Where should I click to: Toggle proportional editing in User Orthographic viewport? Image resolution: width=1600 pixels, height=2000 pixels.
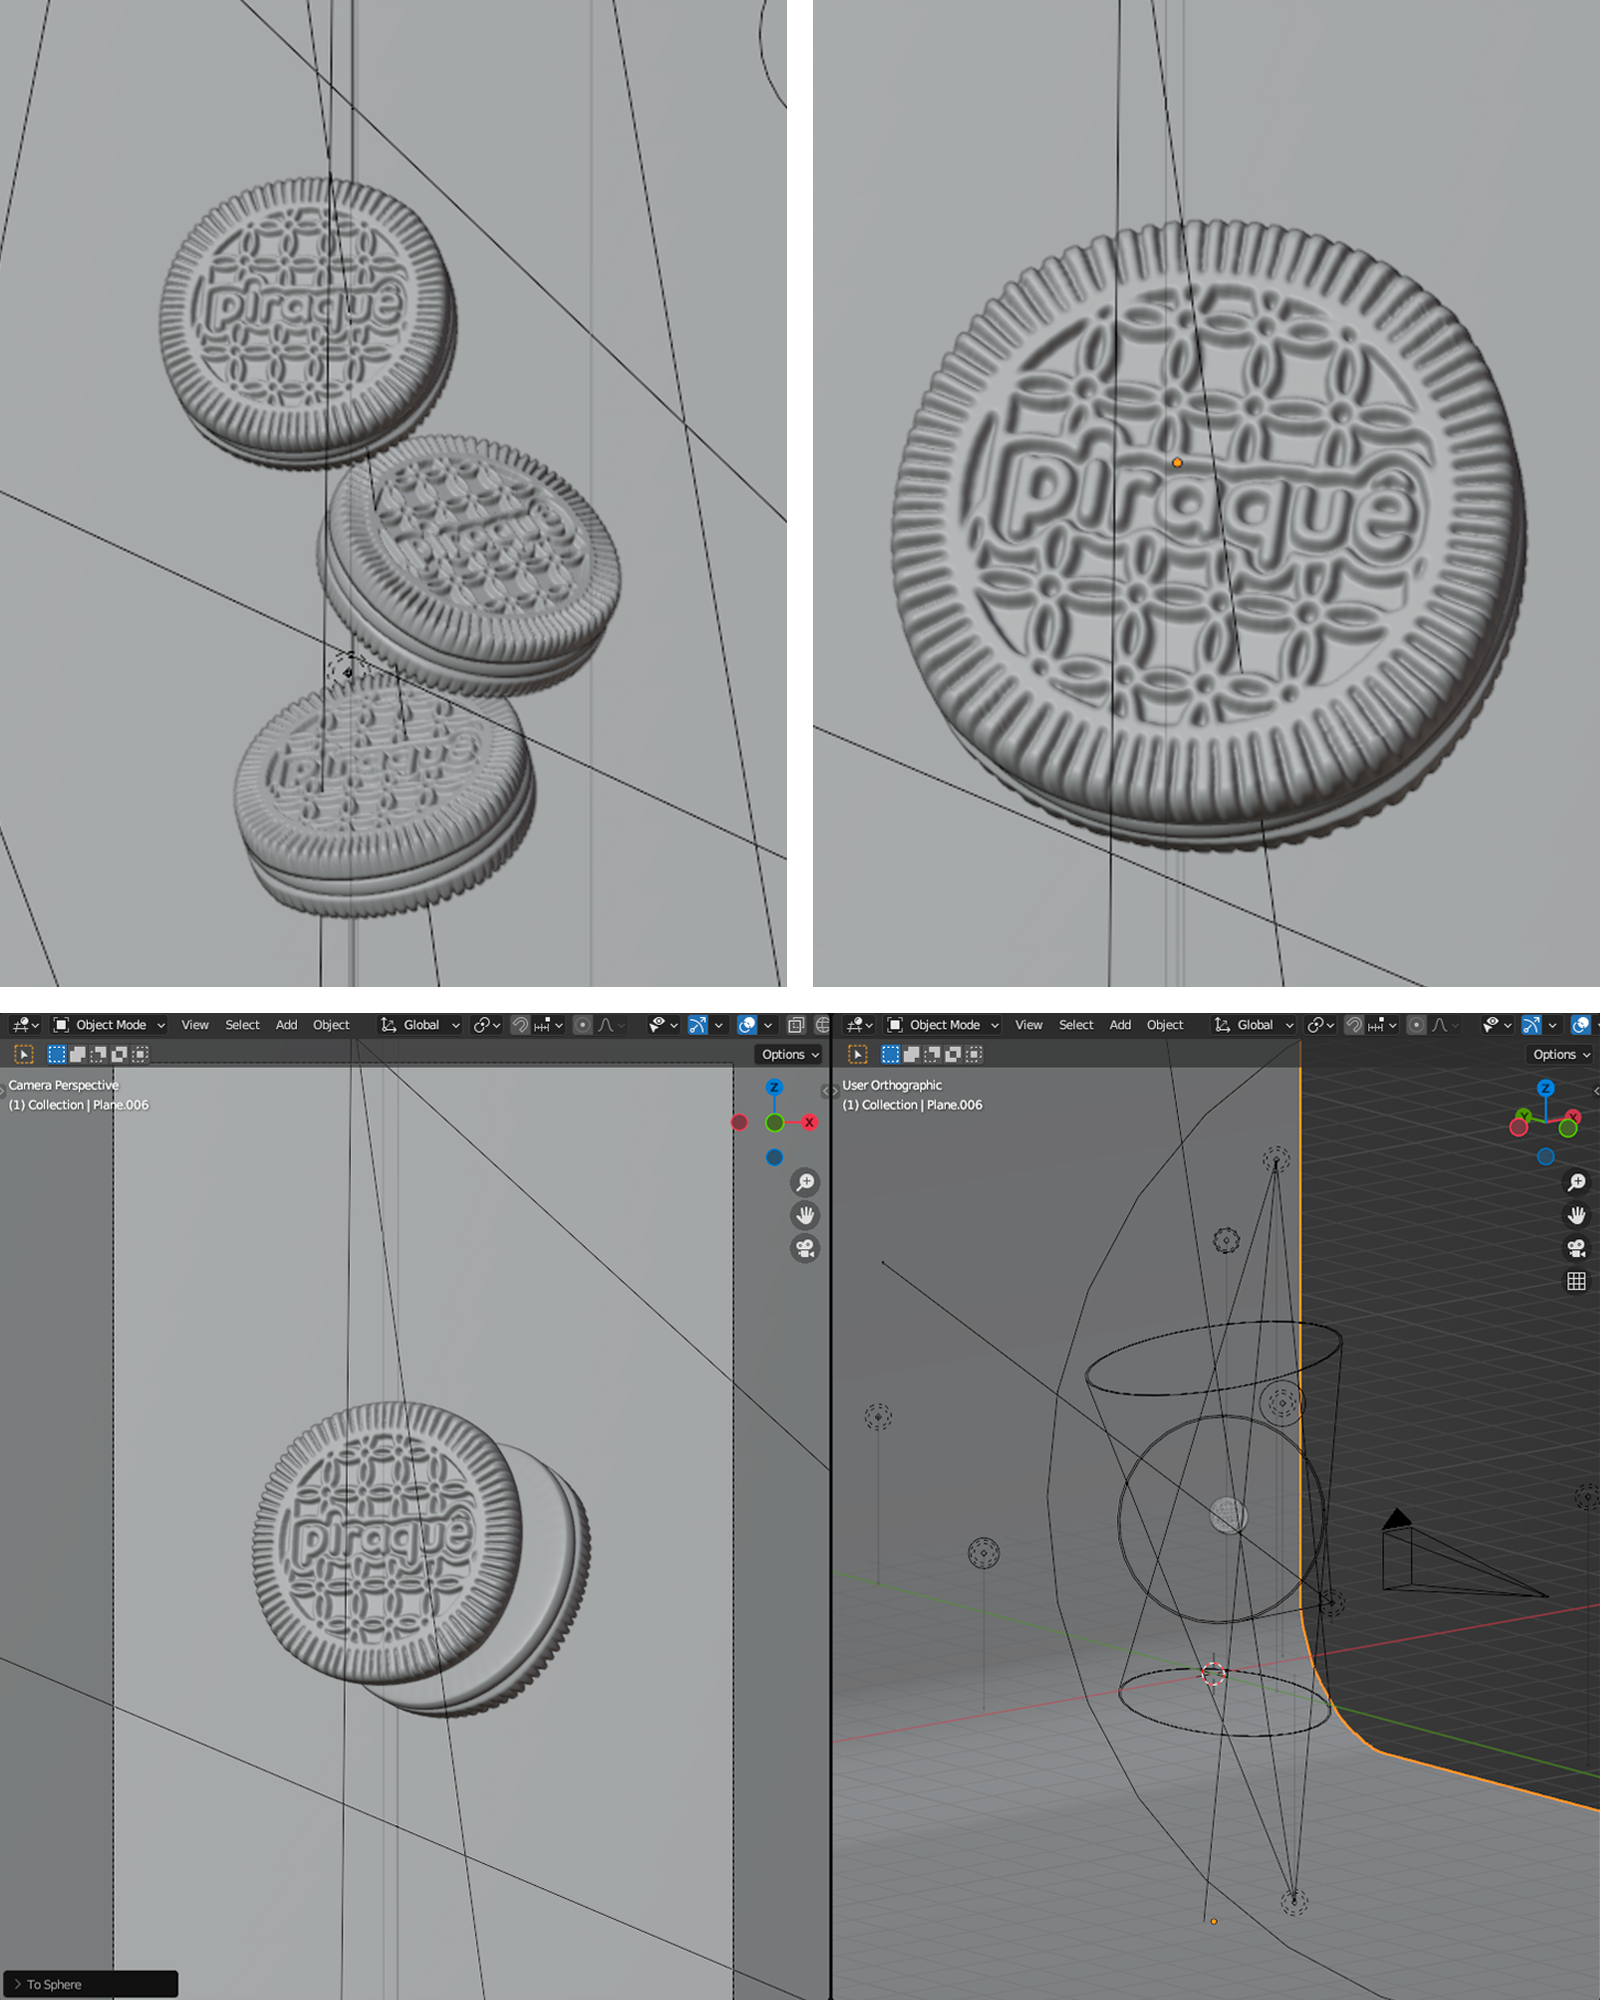[1416, 1025]
